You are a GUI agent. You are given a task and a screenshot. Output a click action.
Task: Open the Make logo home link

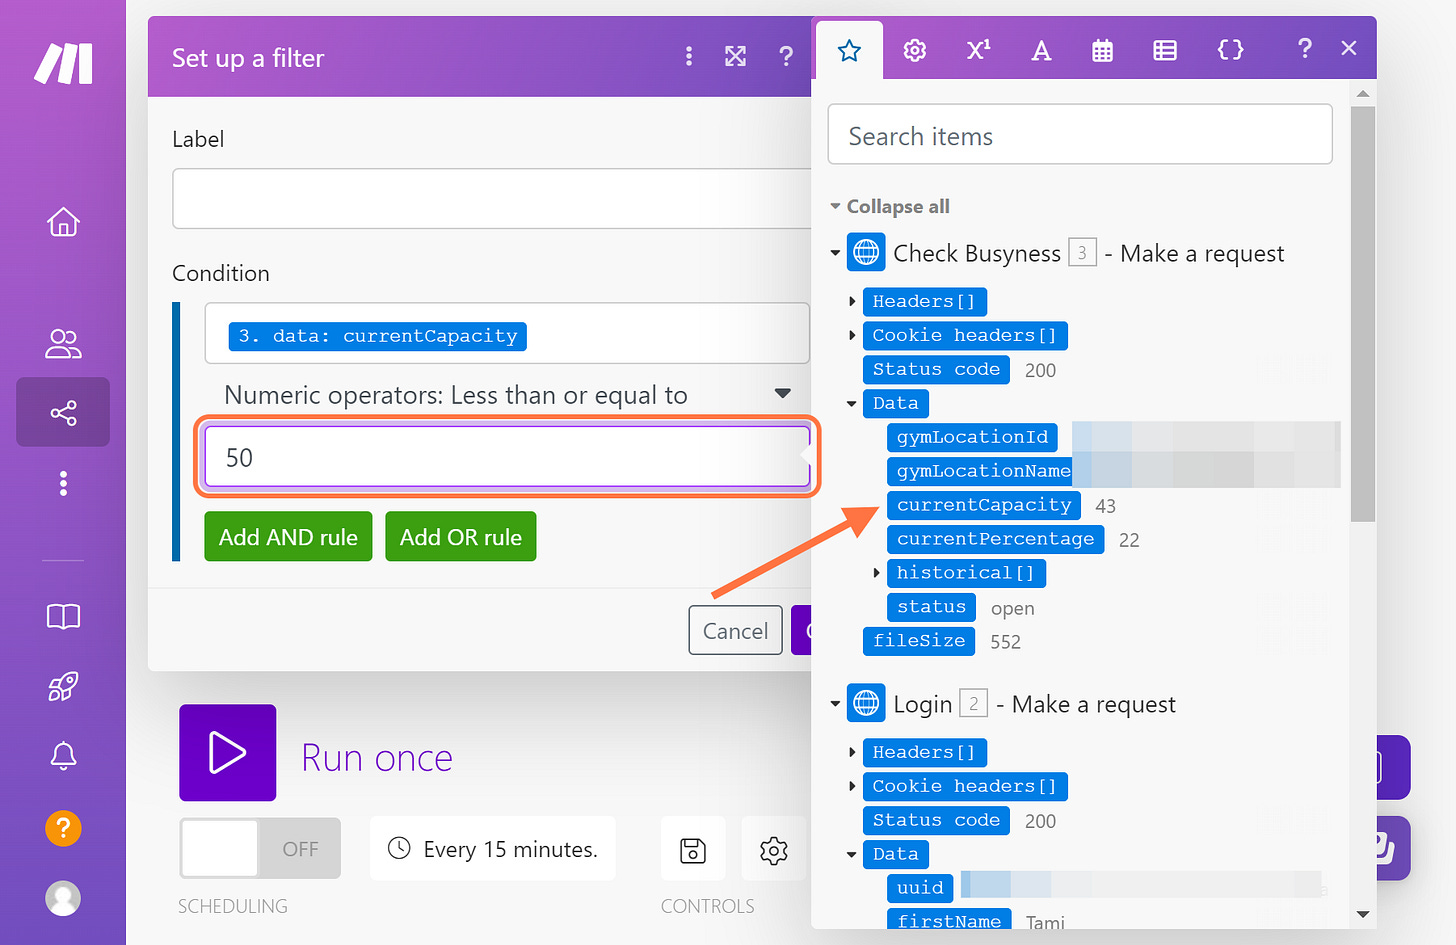pos(63,63)
